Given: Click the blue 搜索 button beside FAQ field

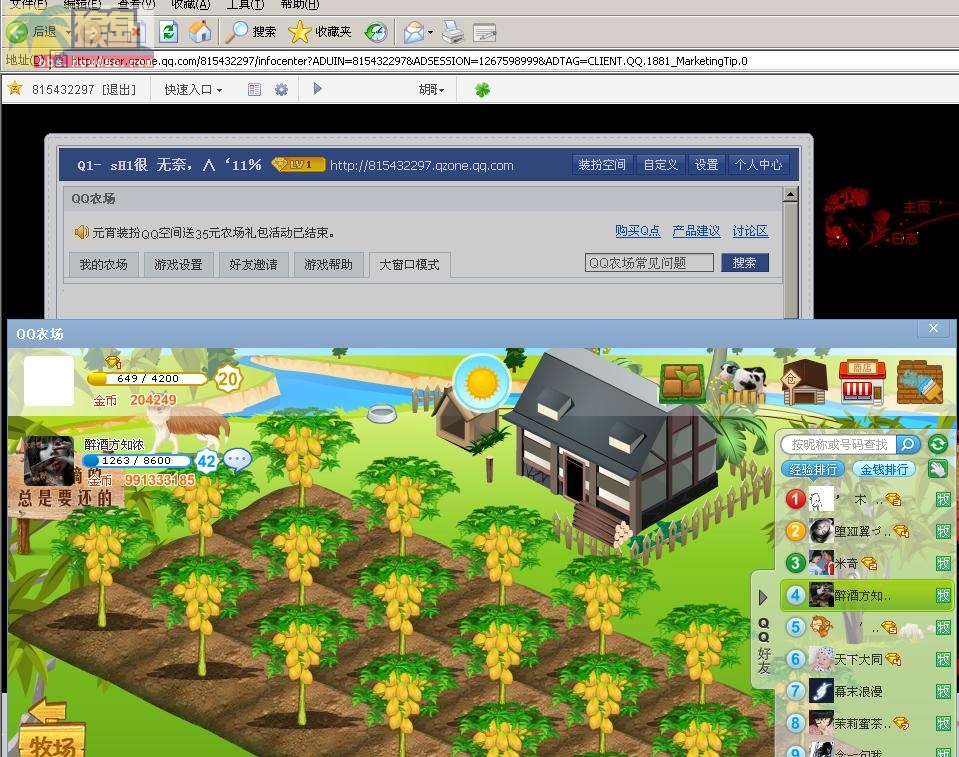Looking at the screenshot, I should [x=744, y=263].
